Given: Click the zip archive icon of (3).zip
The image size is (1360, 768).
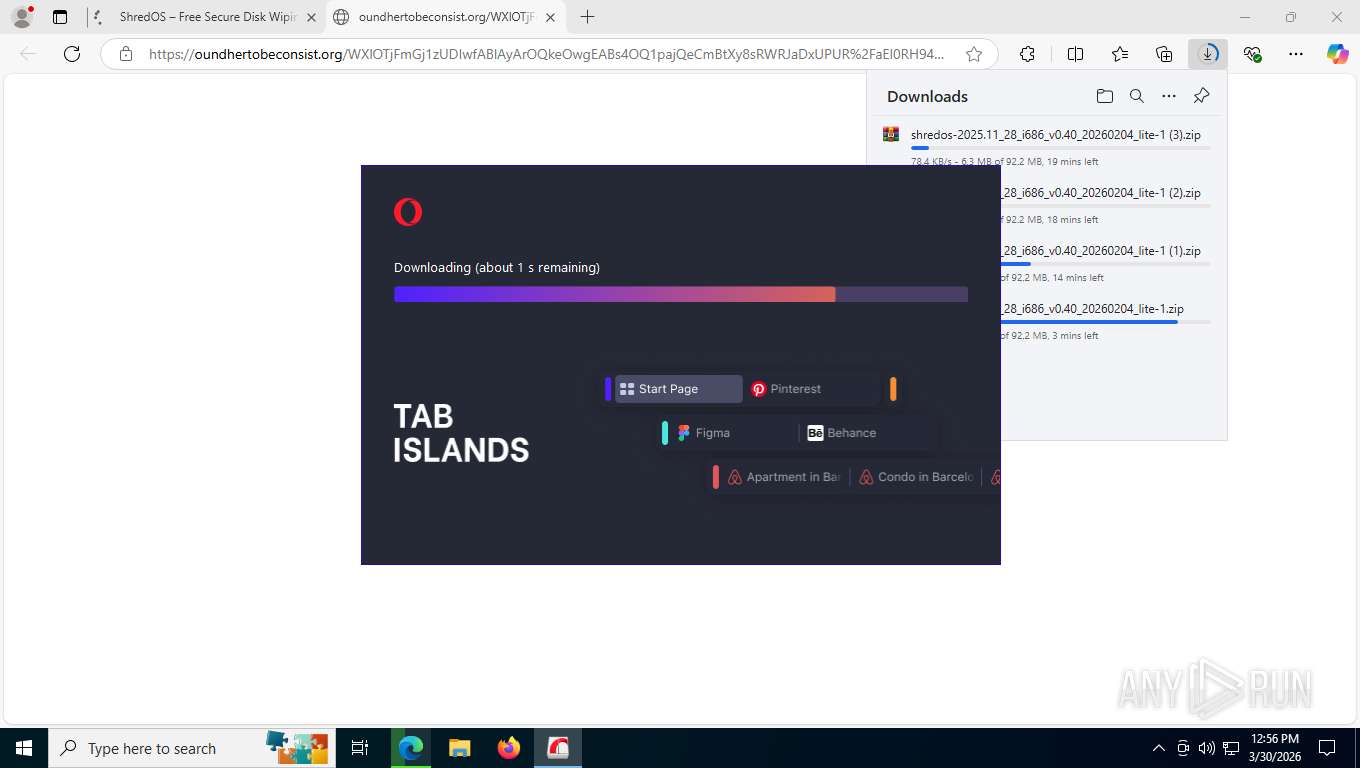Looking at the screenshot, I should click(891, 134).
